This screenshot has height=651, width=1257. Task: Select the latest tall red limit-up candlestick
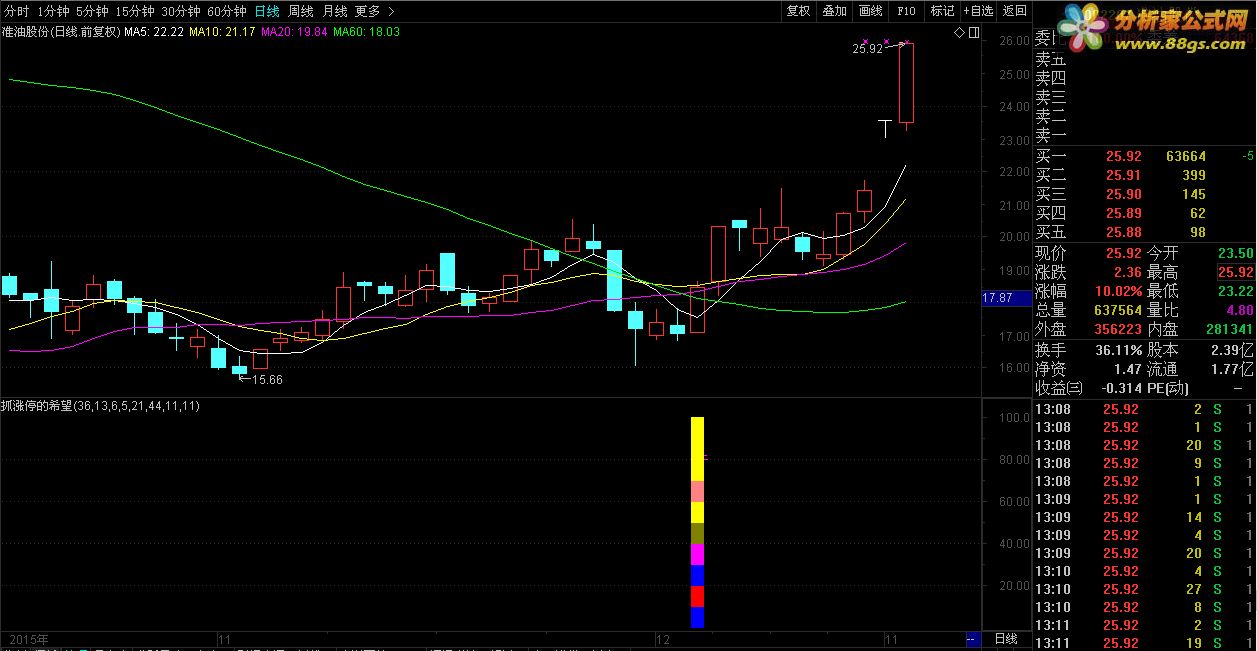click(906, 83)
